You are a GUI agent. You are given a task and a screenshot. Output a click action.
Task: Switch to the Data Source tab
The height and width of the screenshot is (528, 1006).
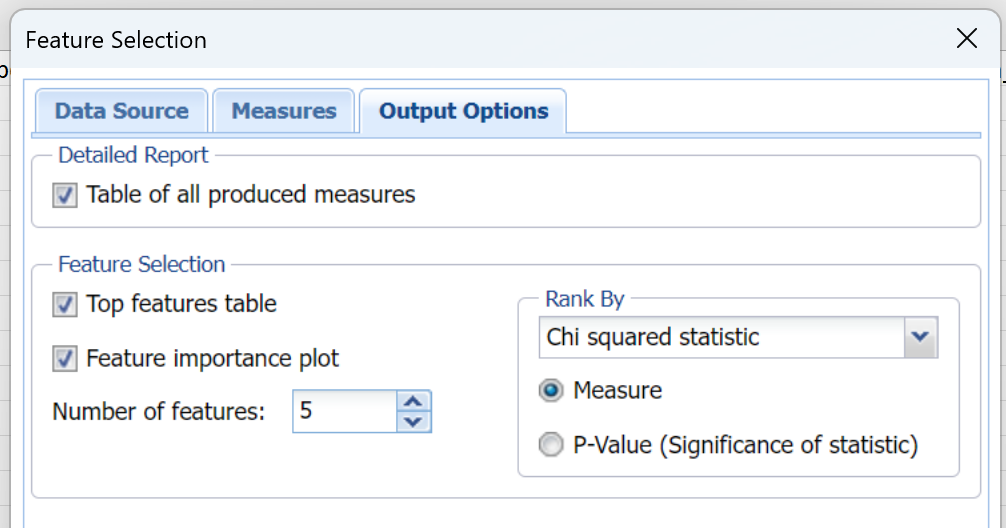[x=121, y=111]
